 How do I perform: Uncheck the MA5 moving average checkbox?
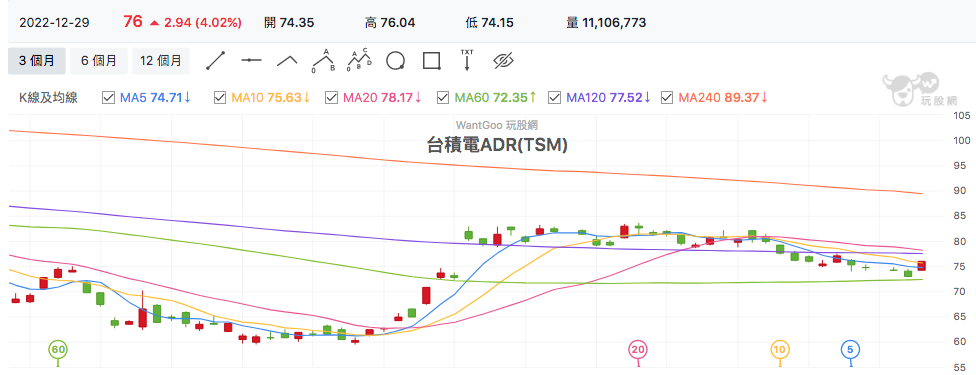click(x=108, y=97)
